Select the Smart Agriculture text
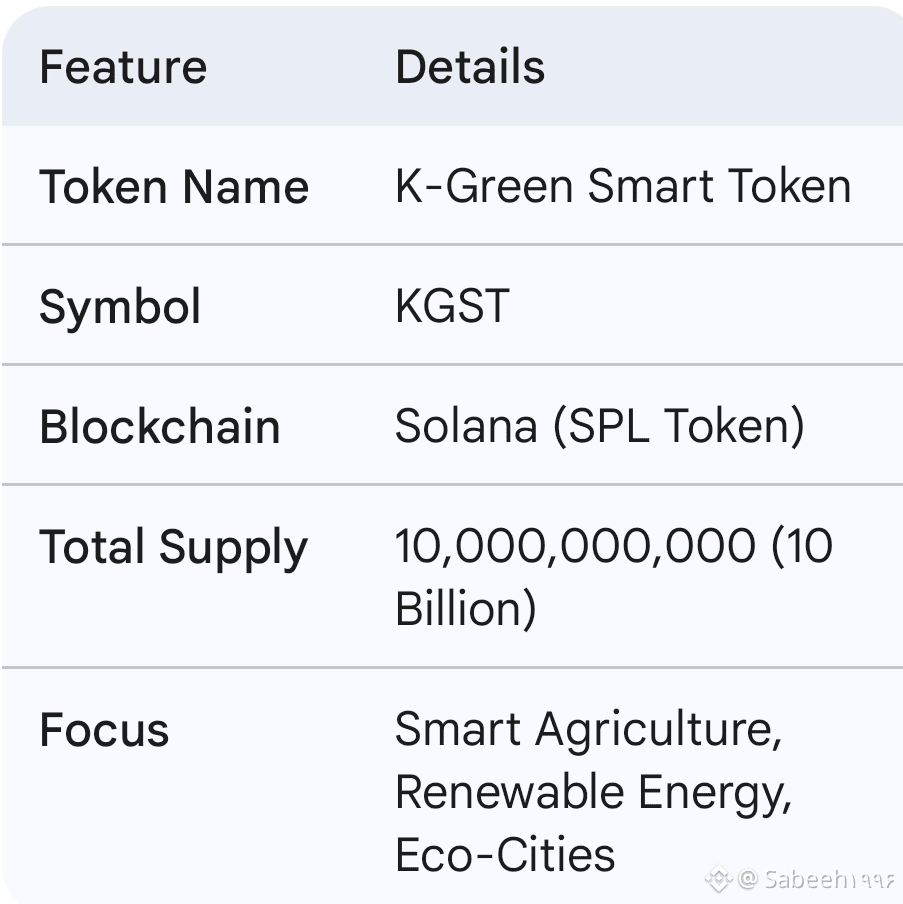Viewport: 903px width, 904px height. coord(587,730)
